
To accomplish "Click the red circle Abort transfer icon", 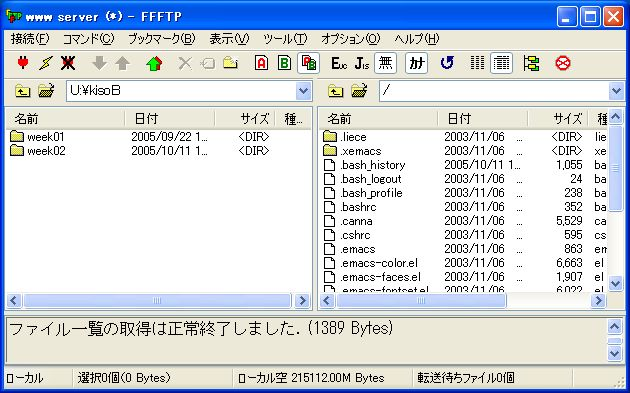I will [x=562, y=63].
